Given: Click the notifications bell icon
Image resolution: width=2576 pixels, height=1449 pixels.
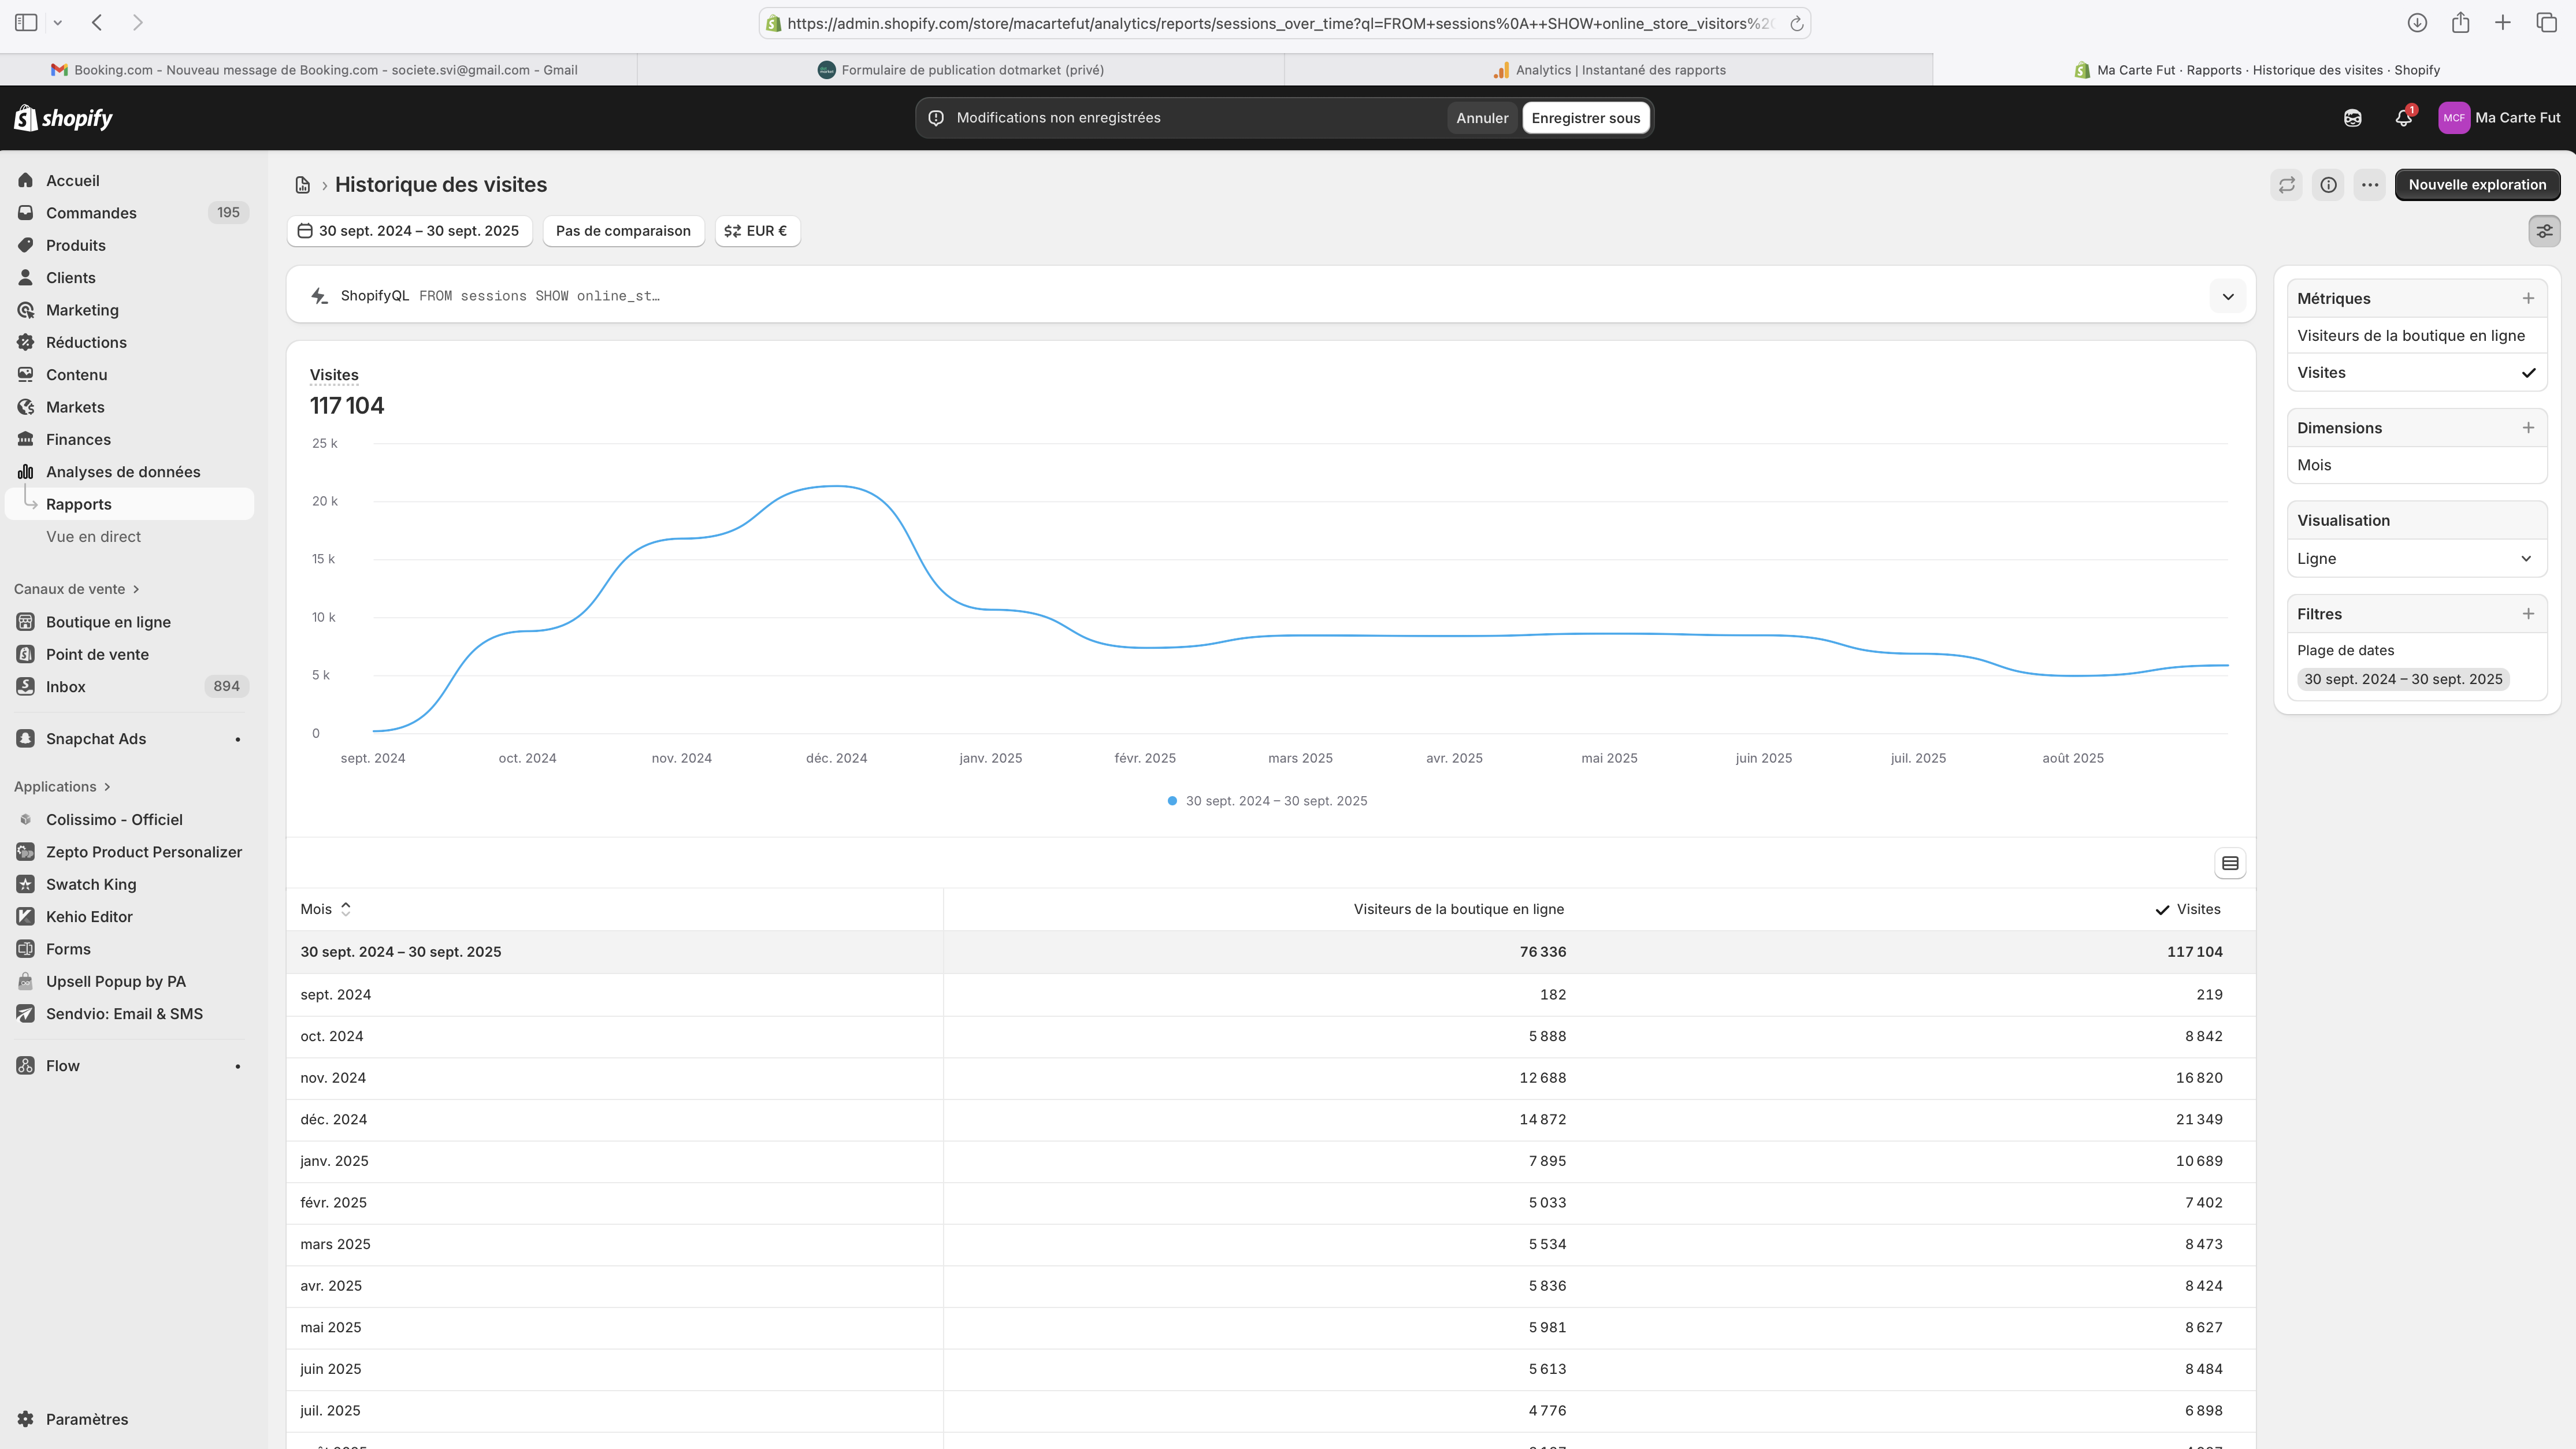Looking at the screenshot, I should pos(2404,118).
